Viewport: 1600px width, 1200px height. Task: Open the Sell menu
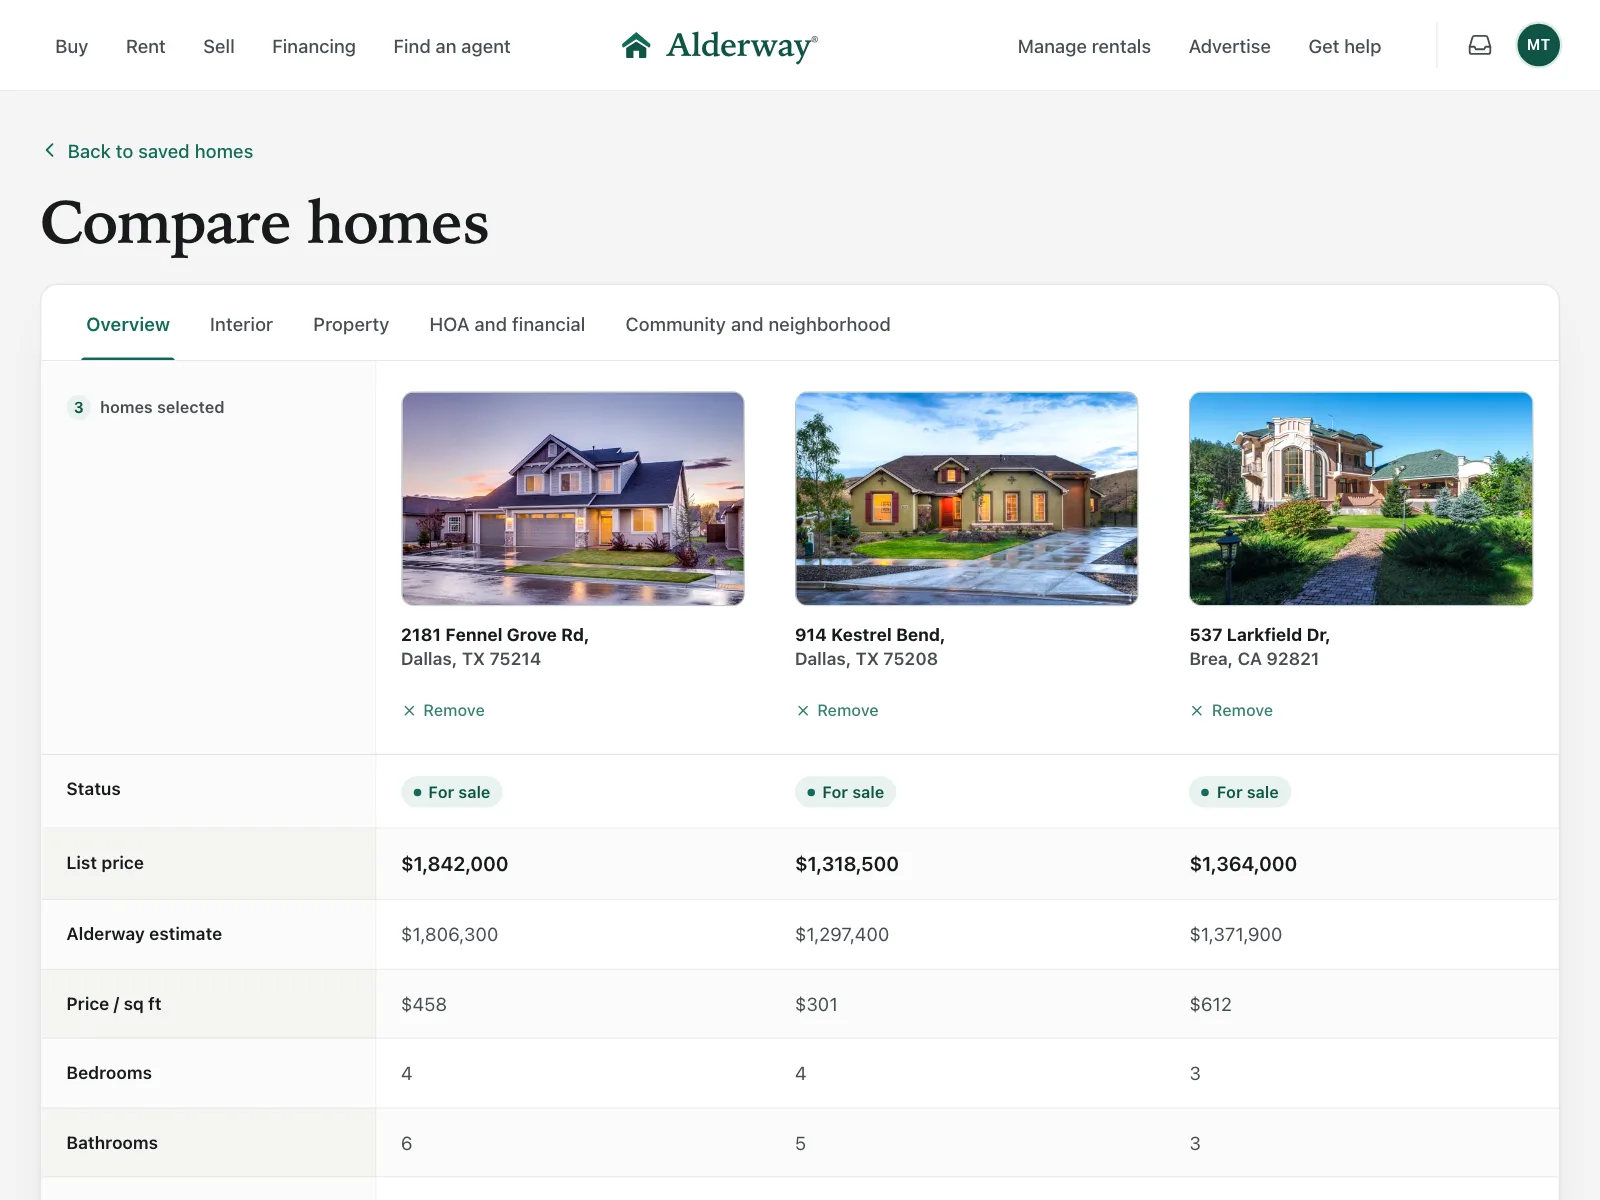[x=218, y=46]
